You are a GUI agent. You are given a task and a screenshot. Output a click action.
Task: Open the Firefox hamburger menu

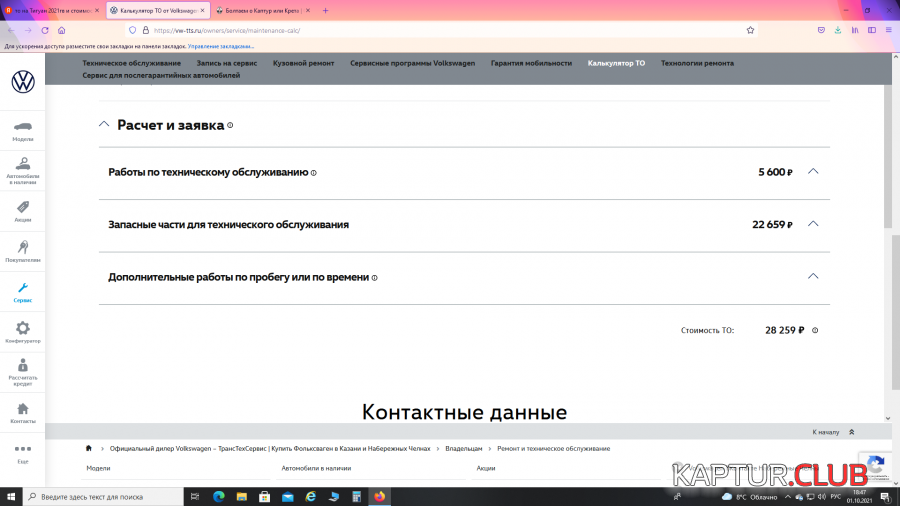click(889, 30)
